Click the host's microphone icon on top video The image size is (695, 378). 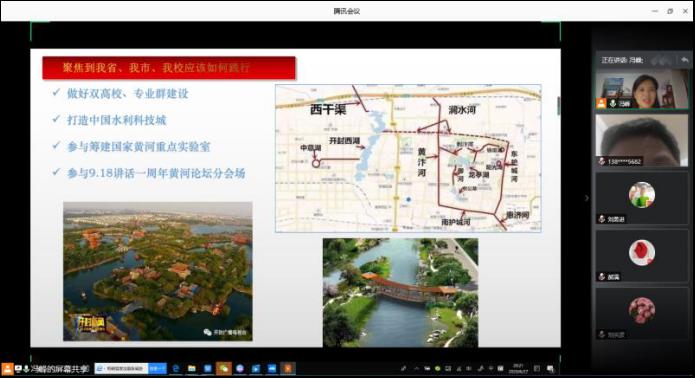[613, 103]
